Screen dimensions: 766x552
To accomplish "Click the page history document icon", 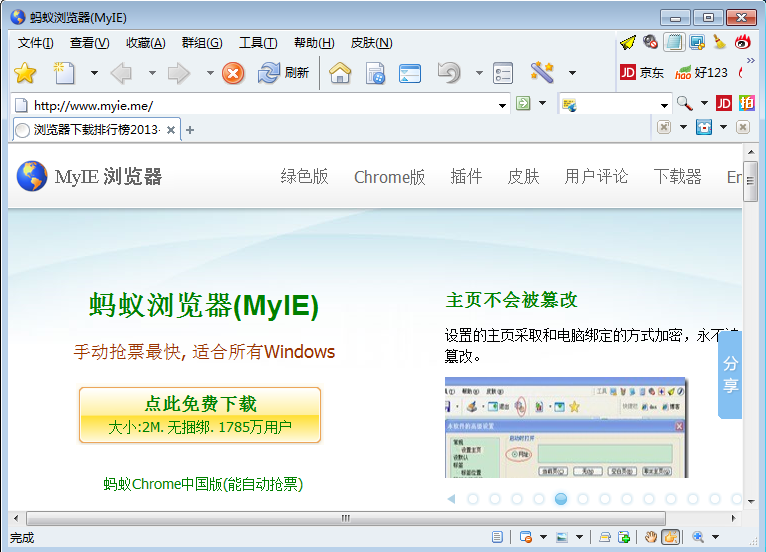I will 375,73.
